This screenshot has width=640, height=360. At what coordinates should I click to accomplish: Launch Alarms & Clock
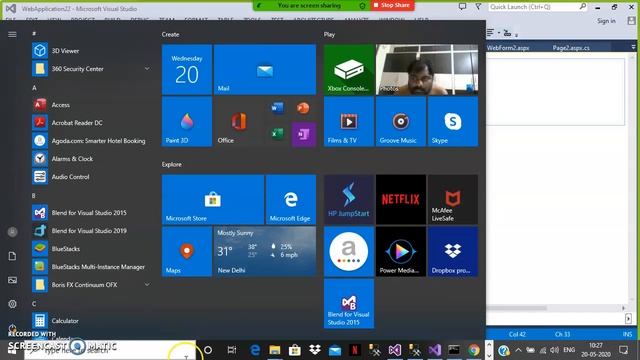[x=91, y=159]
